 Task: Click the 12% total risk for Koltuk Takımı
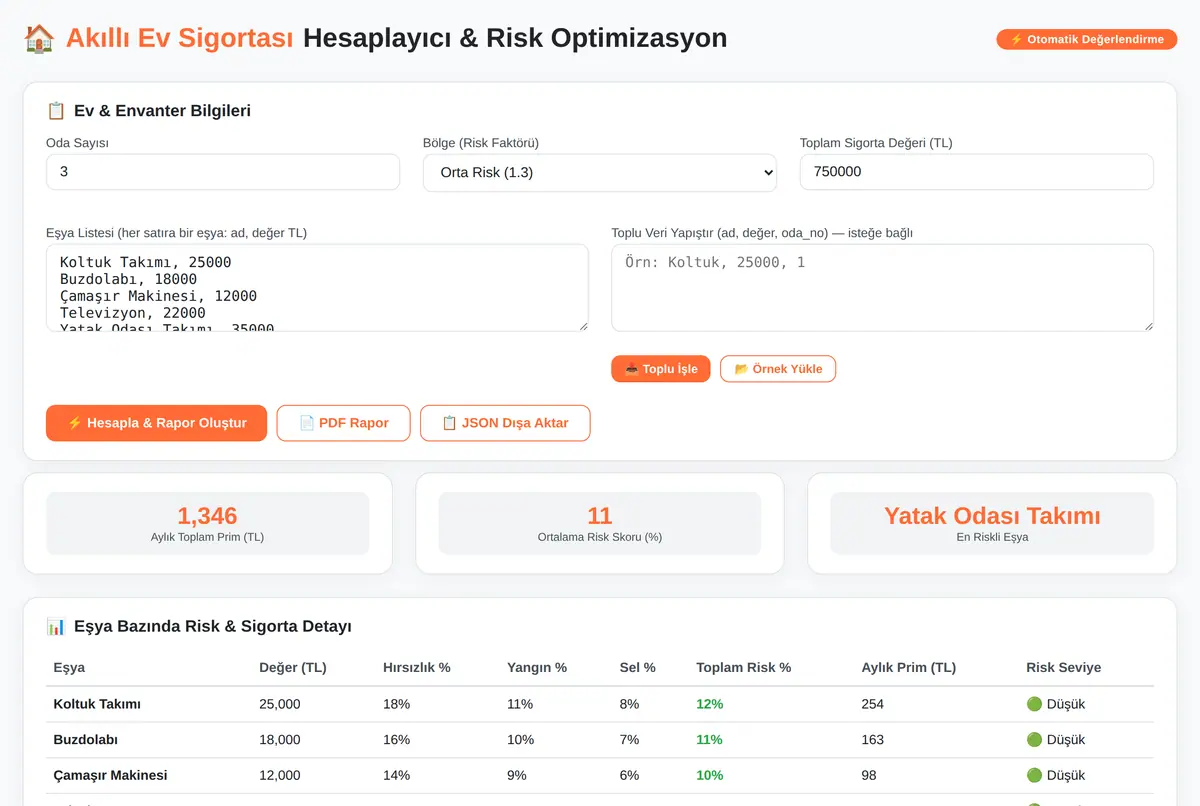coord(710,704)
